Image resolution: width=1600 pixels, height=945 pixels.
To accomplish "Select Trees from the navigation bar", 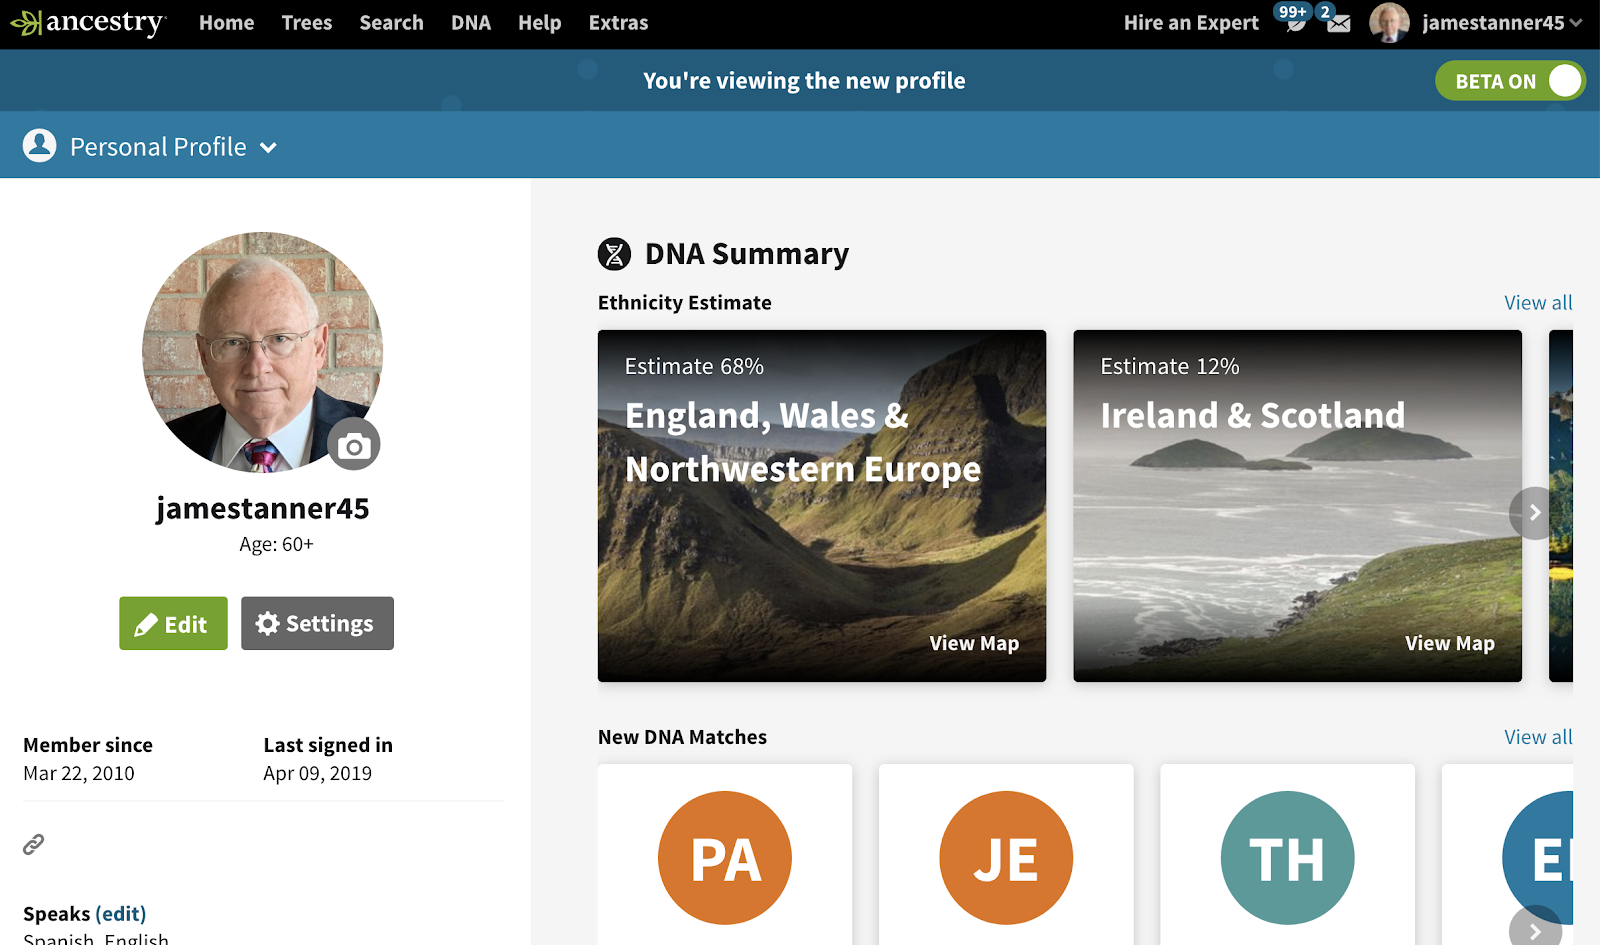I will (x=306, y=22).
